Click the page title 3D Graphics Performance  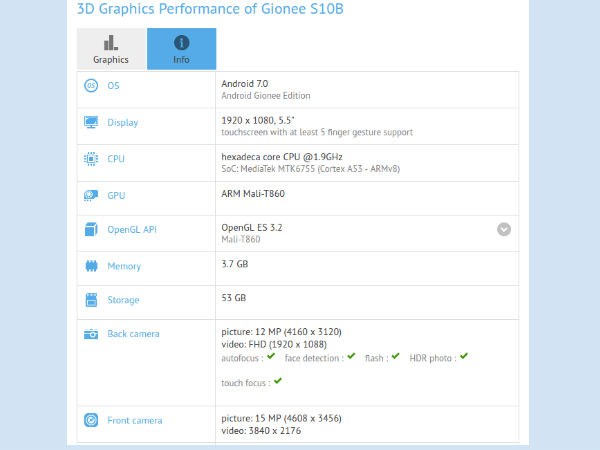(x=210, y=8)
